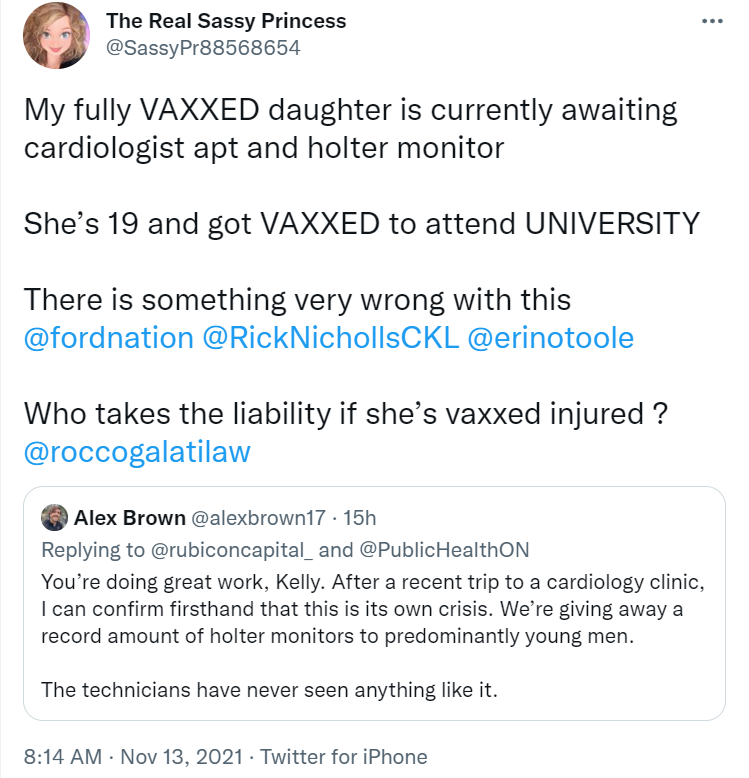Open the @roccogalatilaw mention link
Screen dimensions: 749x778
(136, 451)
